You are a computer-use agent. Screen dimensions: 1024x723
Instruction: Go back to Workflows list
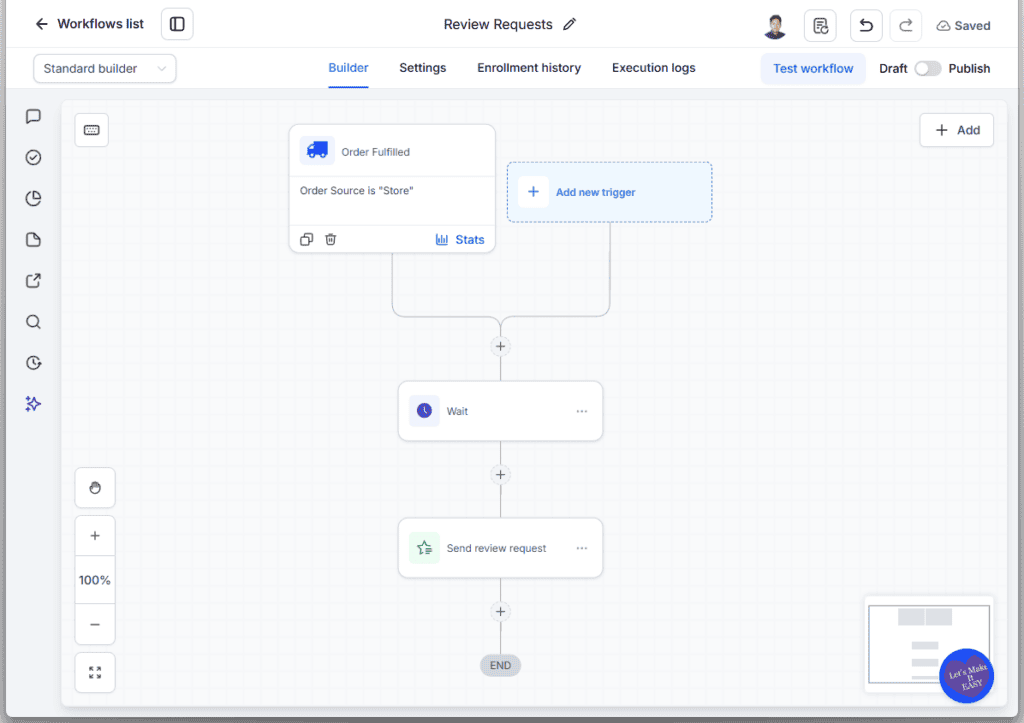point(89,24)
